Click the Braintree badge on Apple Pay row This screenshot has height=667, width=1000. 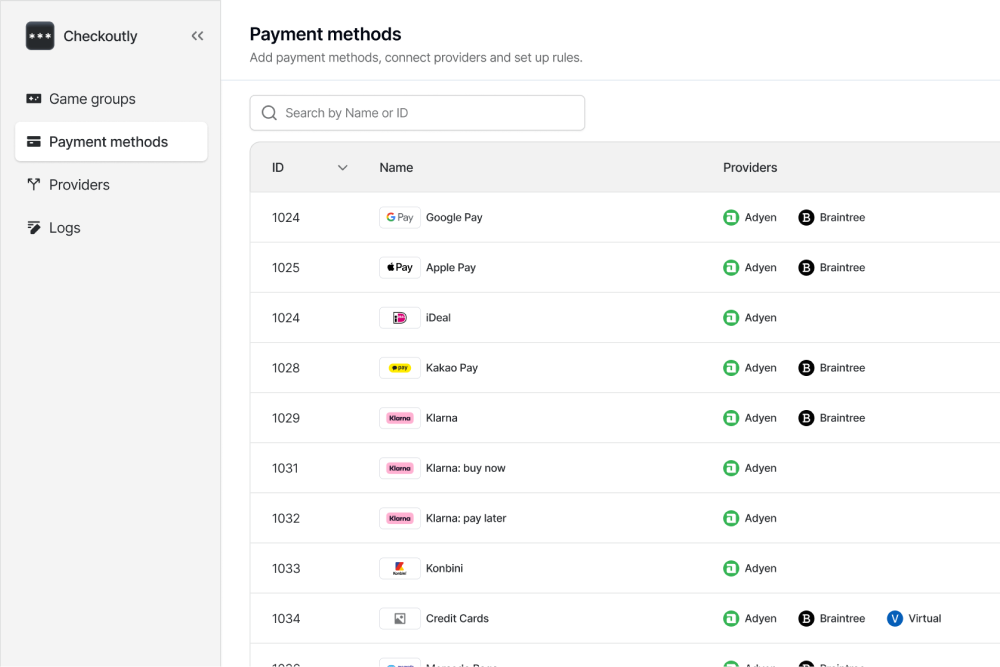click(x=831, y=267)
